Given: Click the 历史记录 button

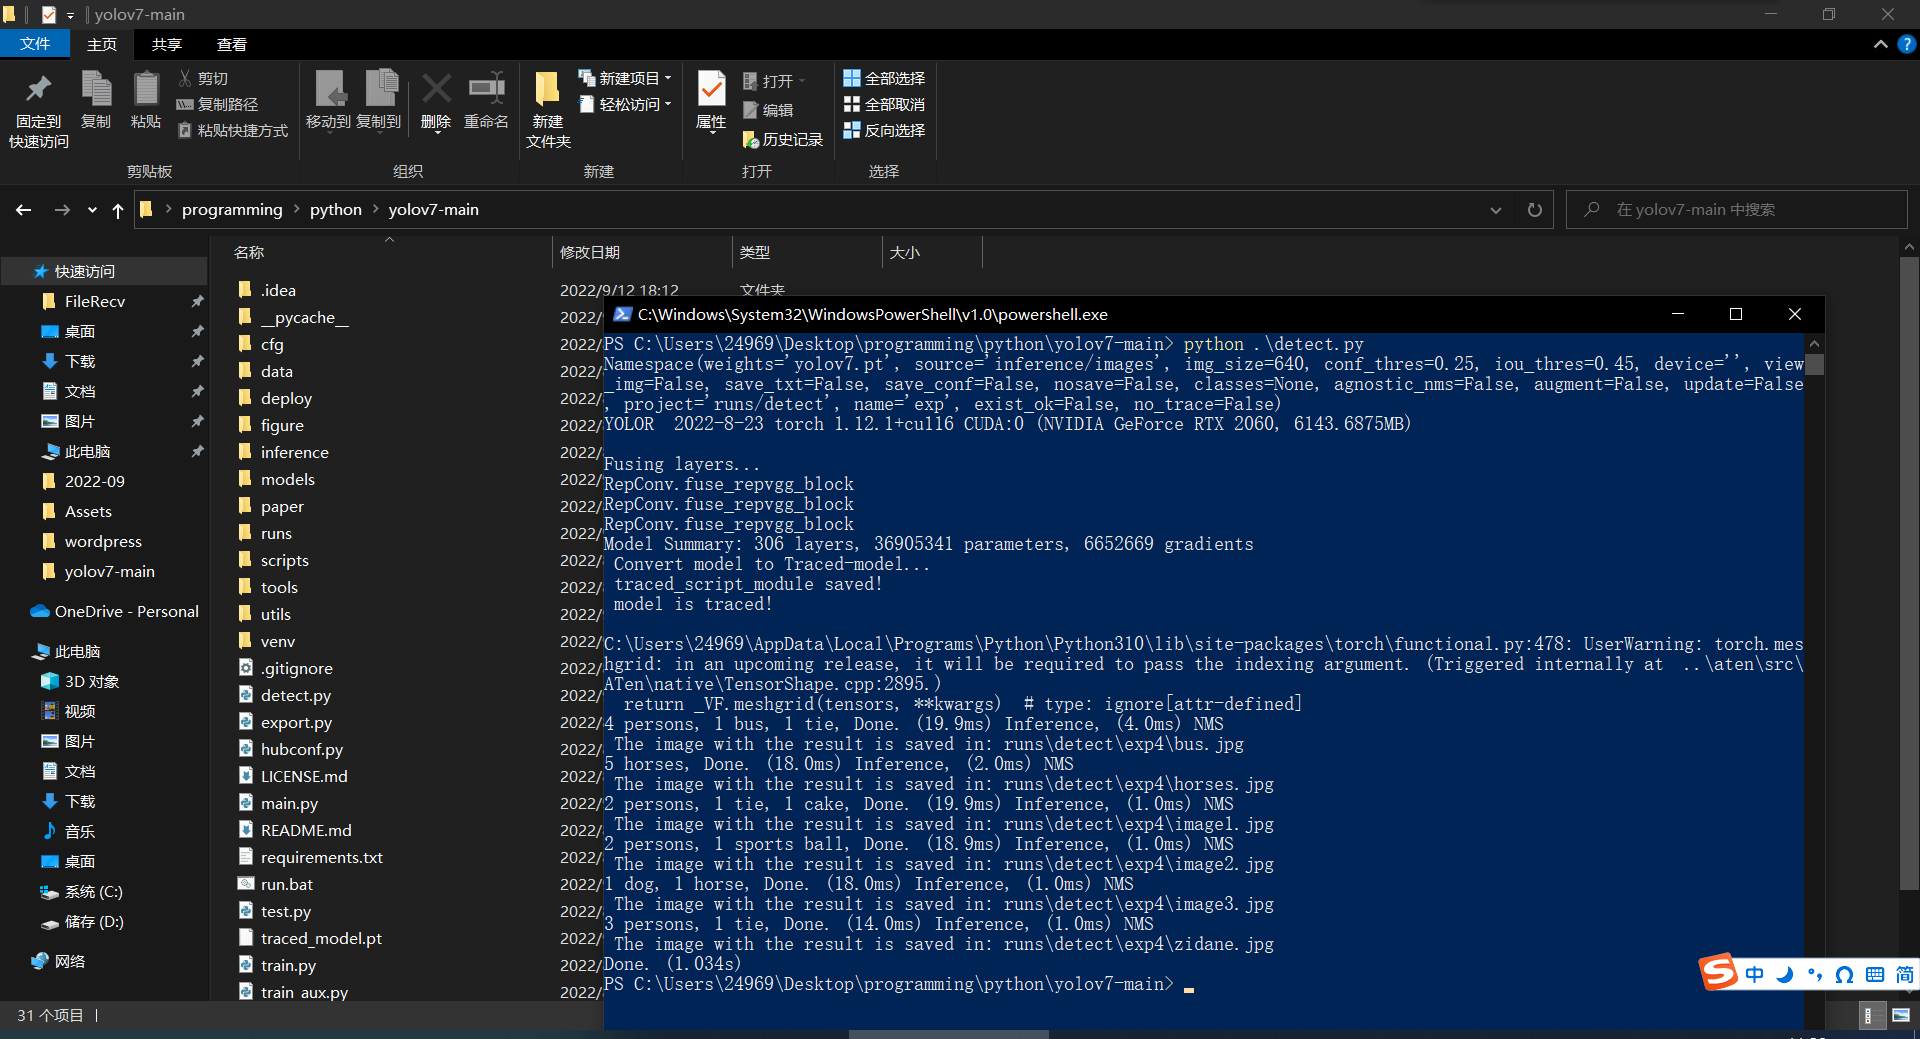Looking at the screenshot, I should coord(783,139).
